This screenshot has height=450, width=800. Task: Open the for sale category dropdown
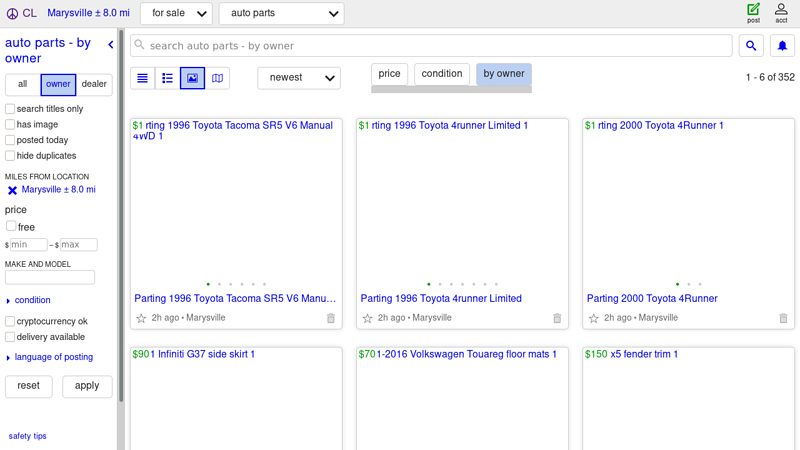click(x=177, y=13)
